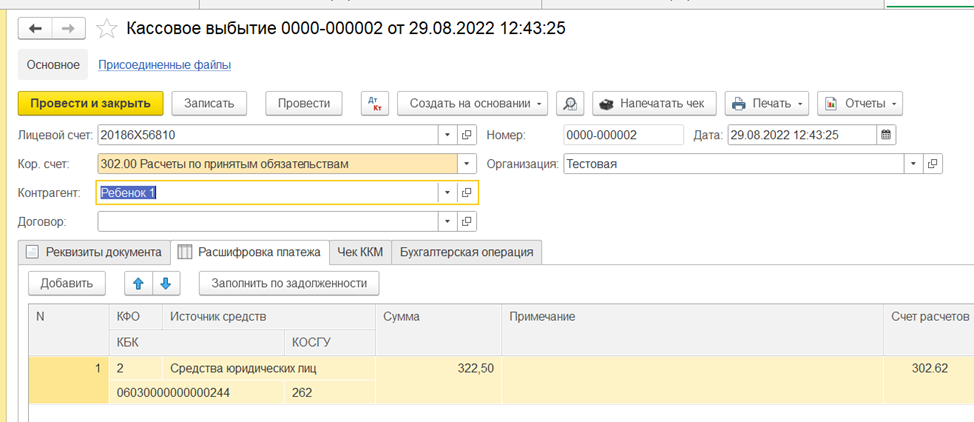This screenshot has width=974, height=422.
Task: Select Счет расчетов cell 302.62
Action: (x=929, y=380)
